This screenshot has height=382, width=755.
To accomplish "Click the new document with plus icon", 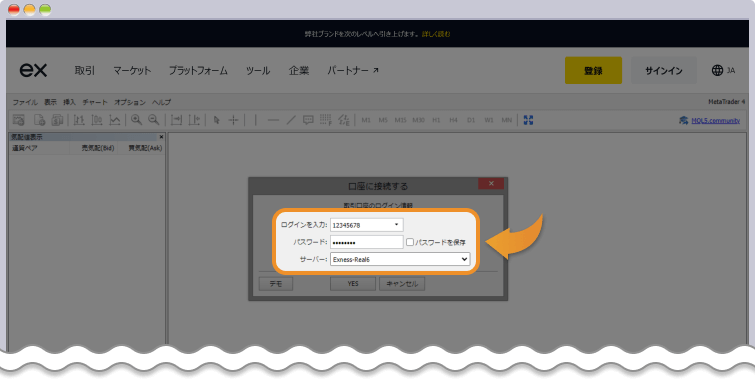I will click(x=39, y=120).
